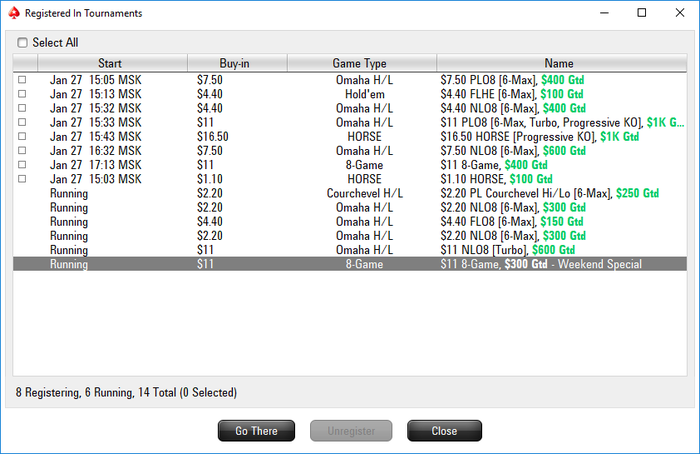Click the Go There button
Image resolution: width=700 pixels, height=454 pixels.
(x=256, y=431)
